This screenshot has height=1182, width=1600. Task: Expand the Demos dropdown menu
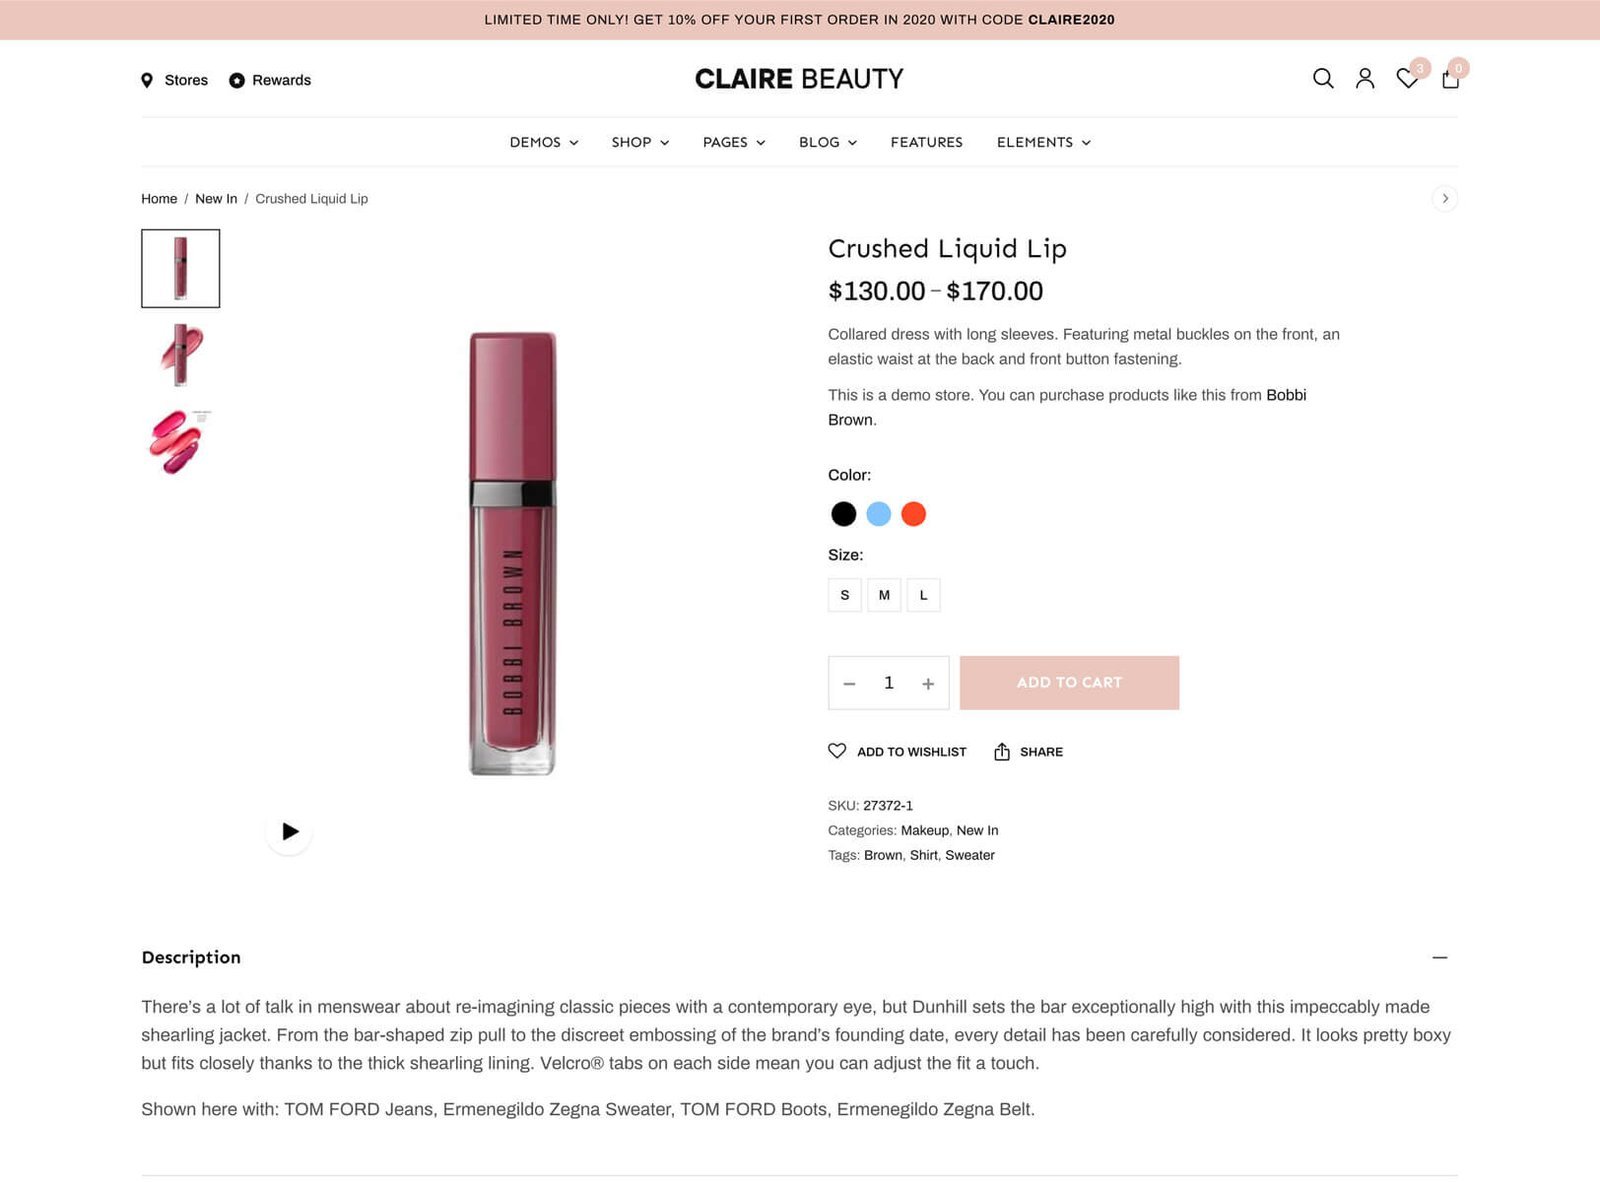tap(544, 142)
